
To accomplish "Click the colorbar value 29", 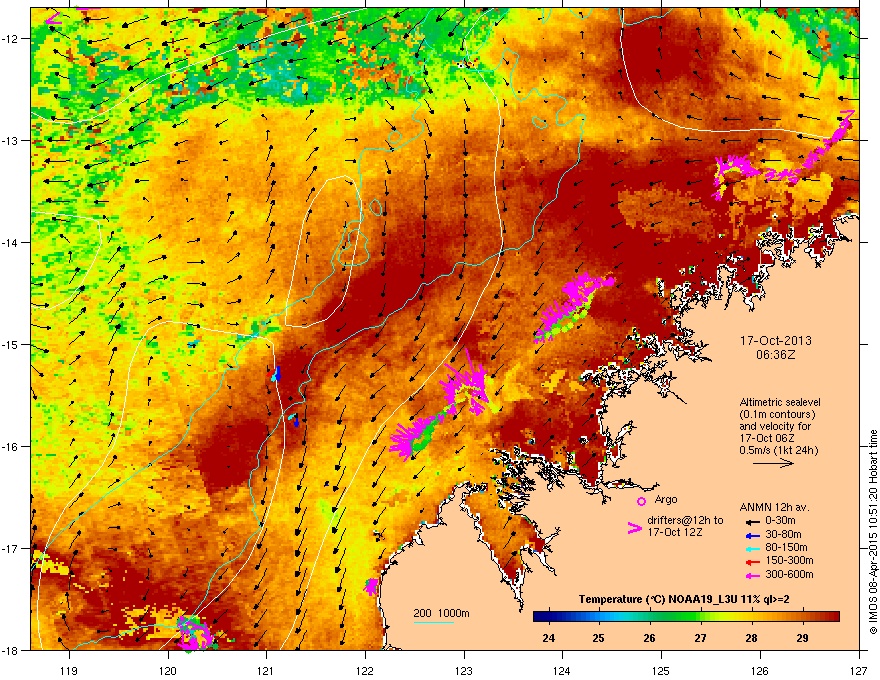I will click(x=802, y=638).
